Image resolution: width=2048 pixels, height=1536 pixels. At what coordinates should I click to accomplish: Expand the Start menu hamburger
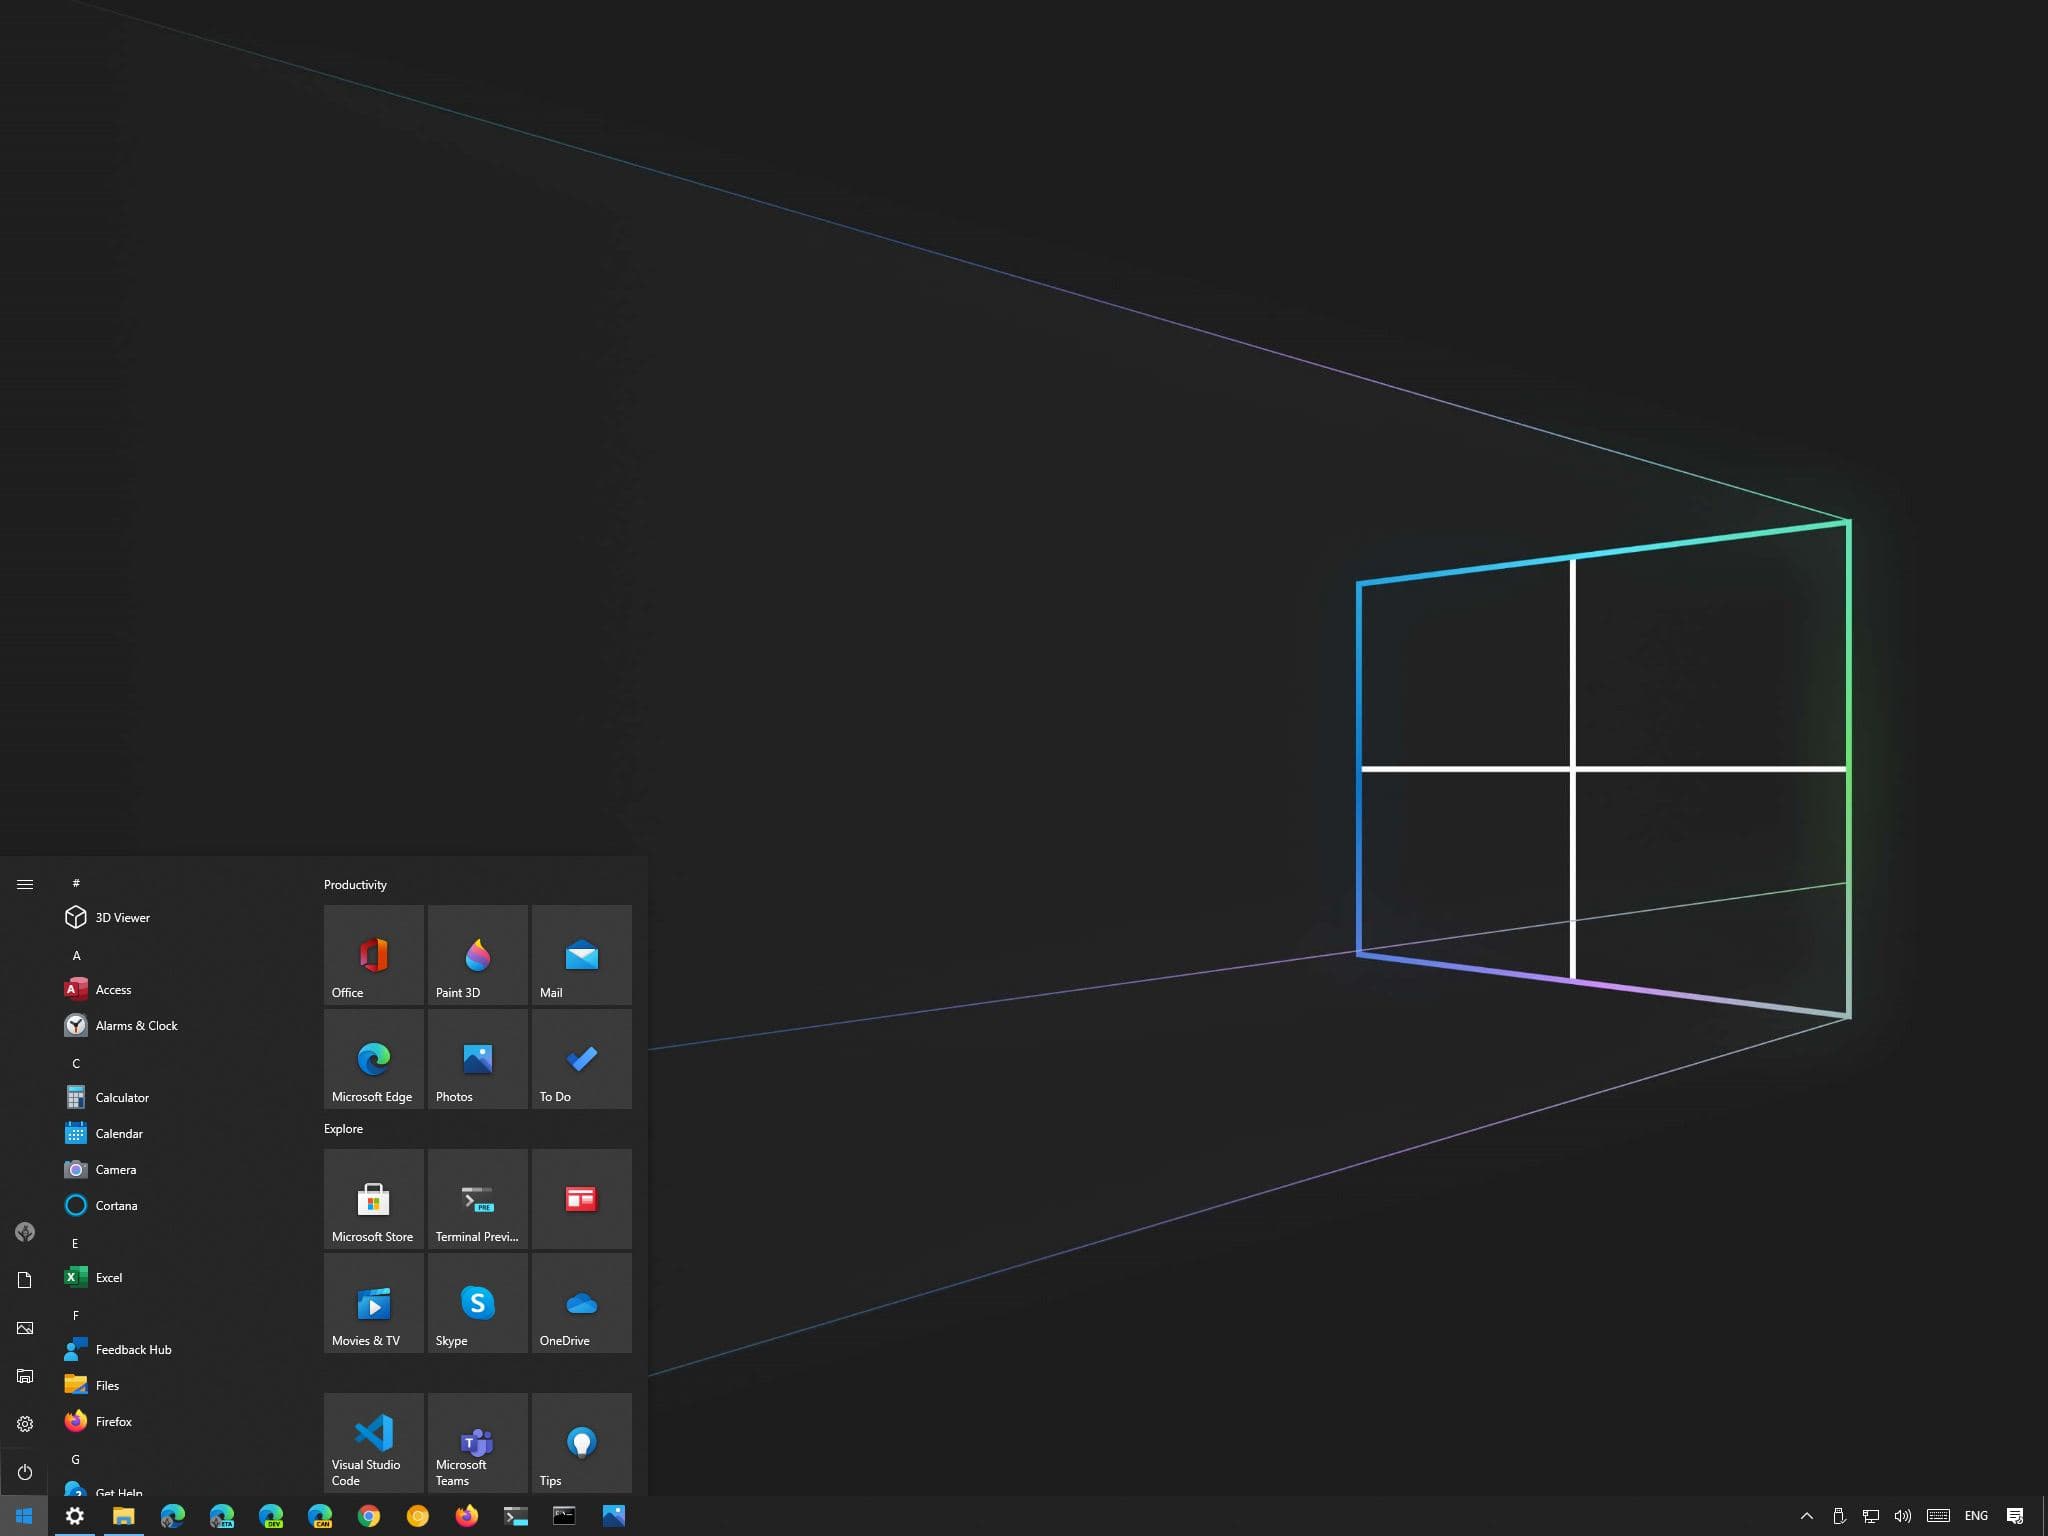pos(25,884)
